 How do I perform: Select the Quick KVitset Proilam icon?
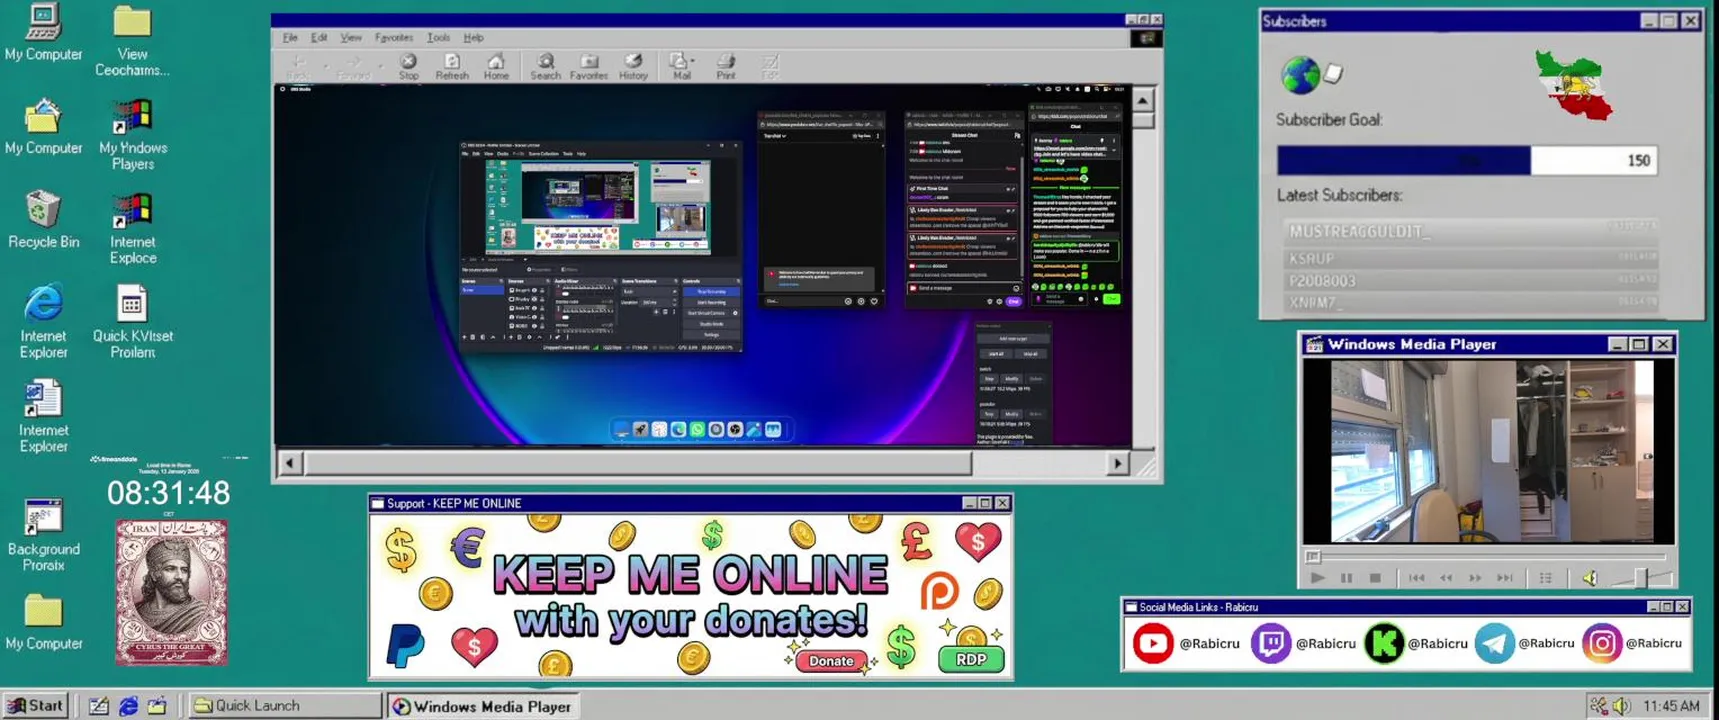click(x=132, y=322)
